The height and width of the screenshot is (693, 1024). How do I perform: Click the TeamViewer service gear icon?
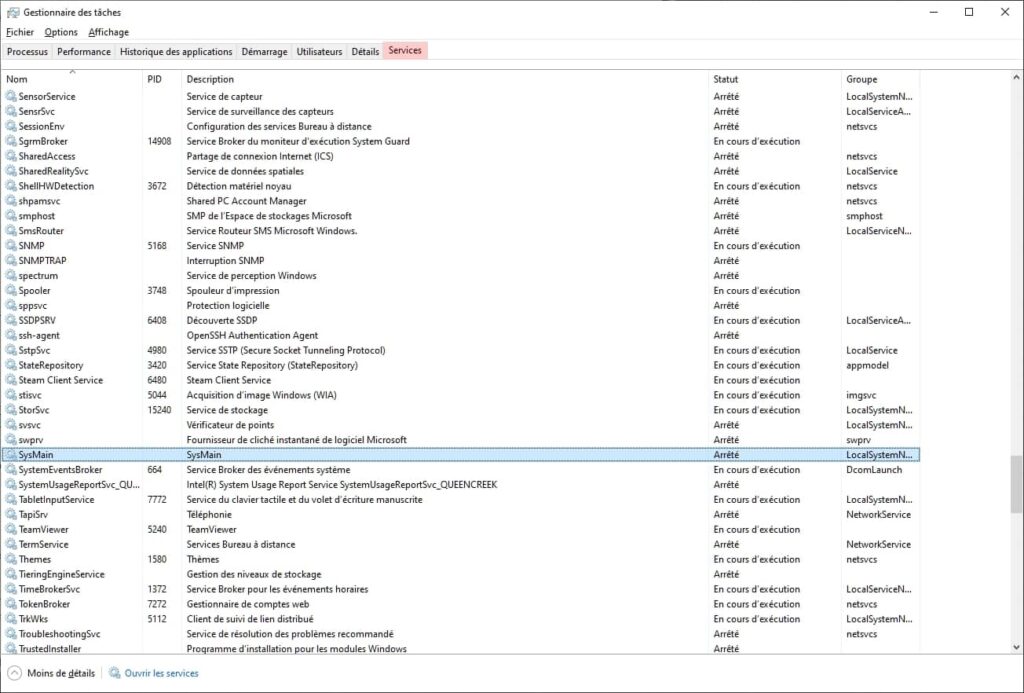pos(11,530)
